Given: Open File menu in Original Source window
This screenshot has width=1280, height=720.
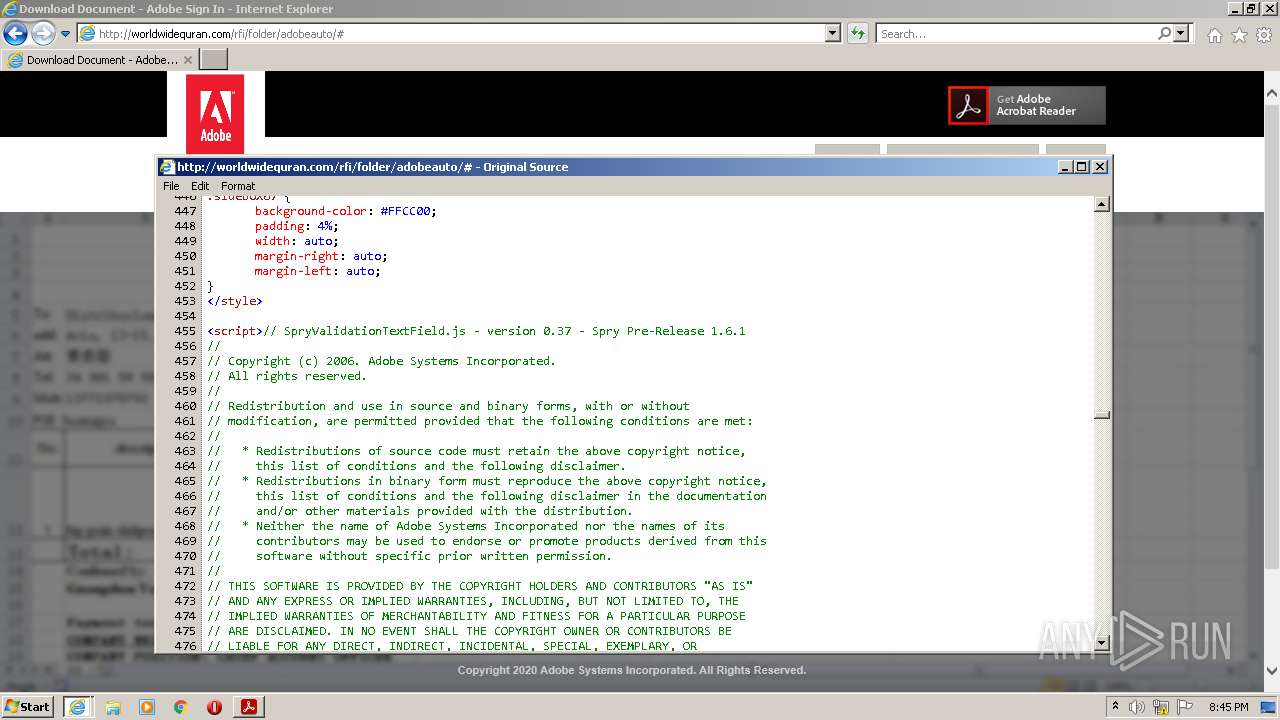Looking at the screenshot, I should click(171, 186).
